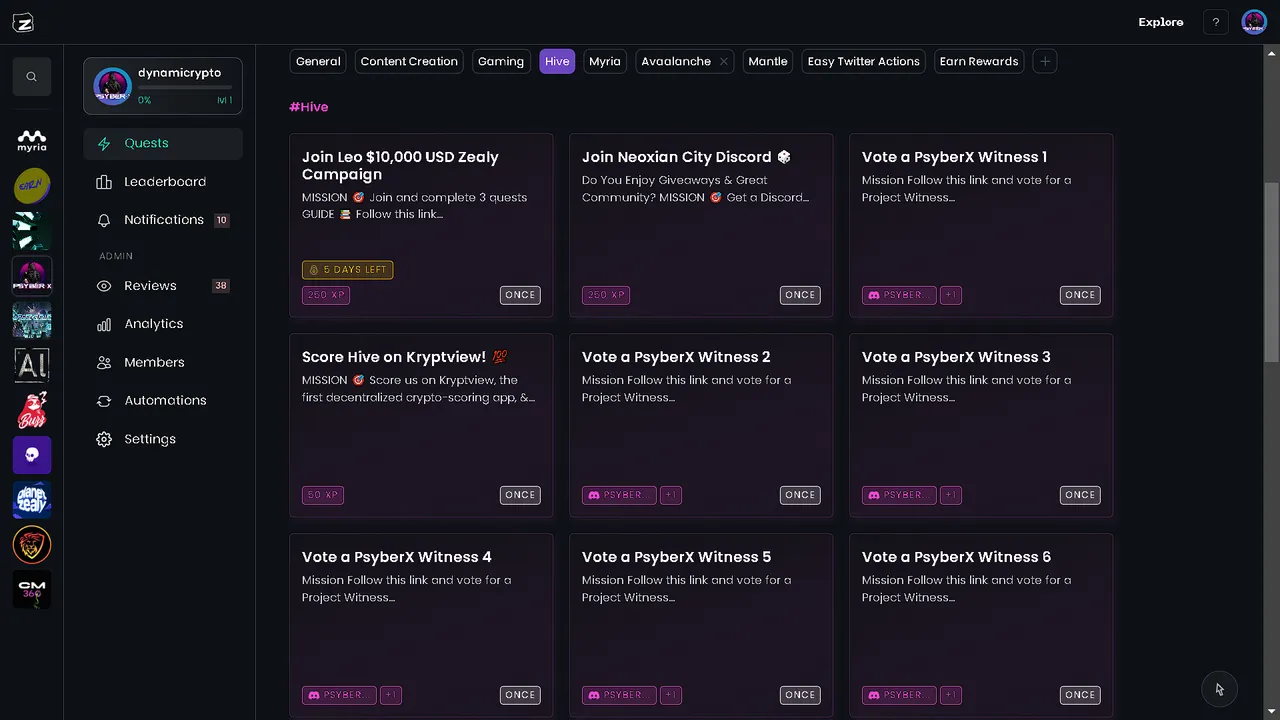Select the Content Creation category tab
The height and width of the screenshot is (720, 1280).
[x=409, y=61]
